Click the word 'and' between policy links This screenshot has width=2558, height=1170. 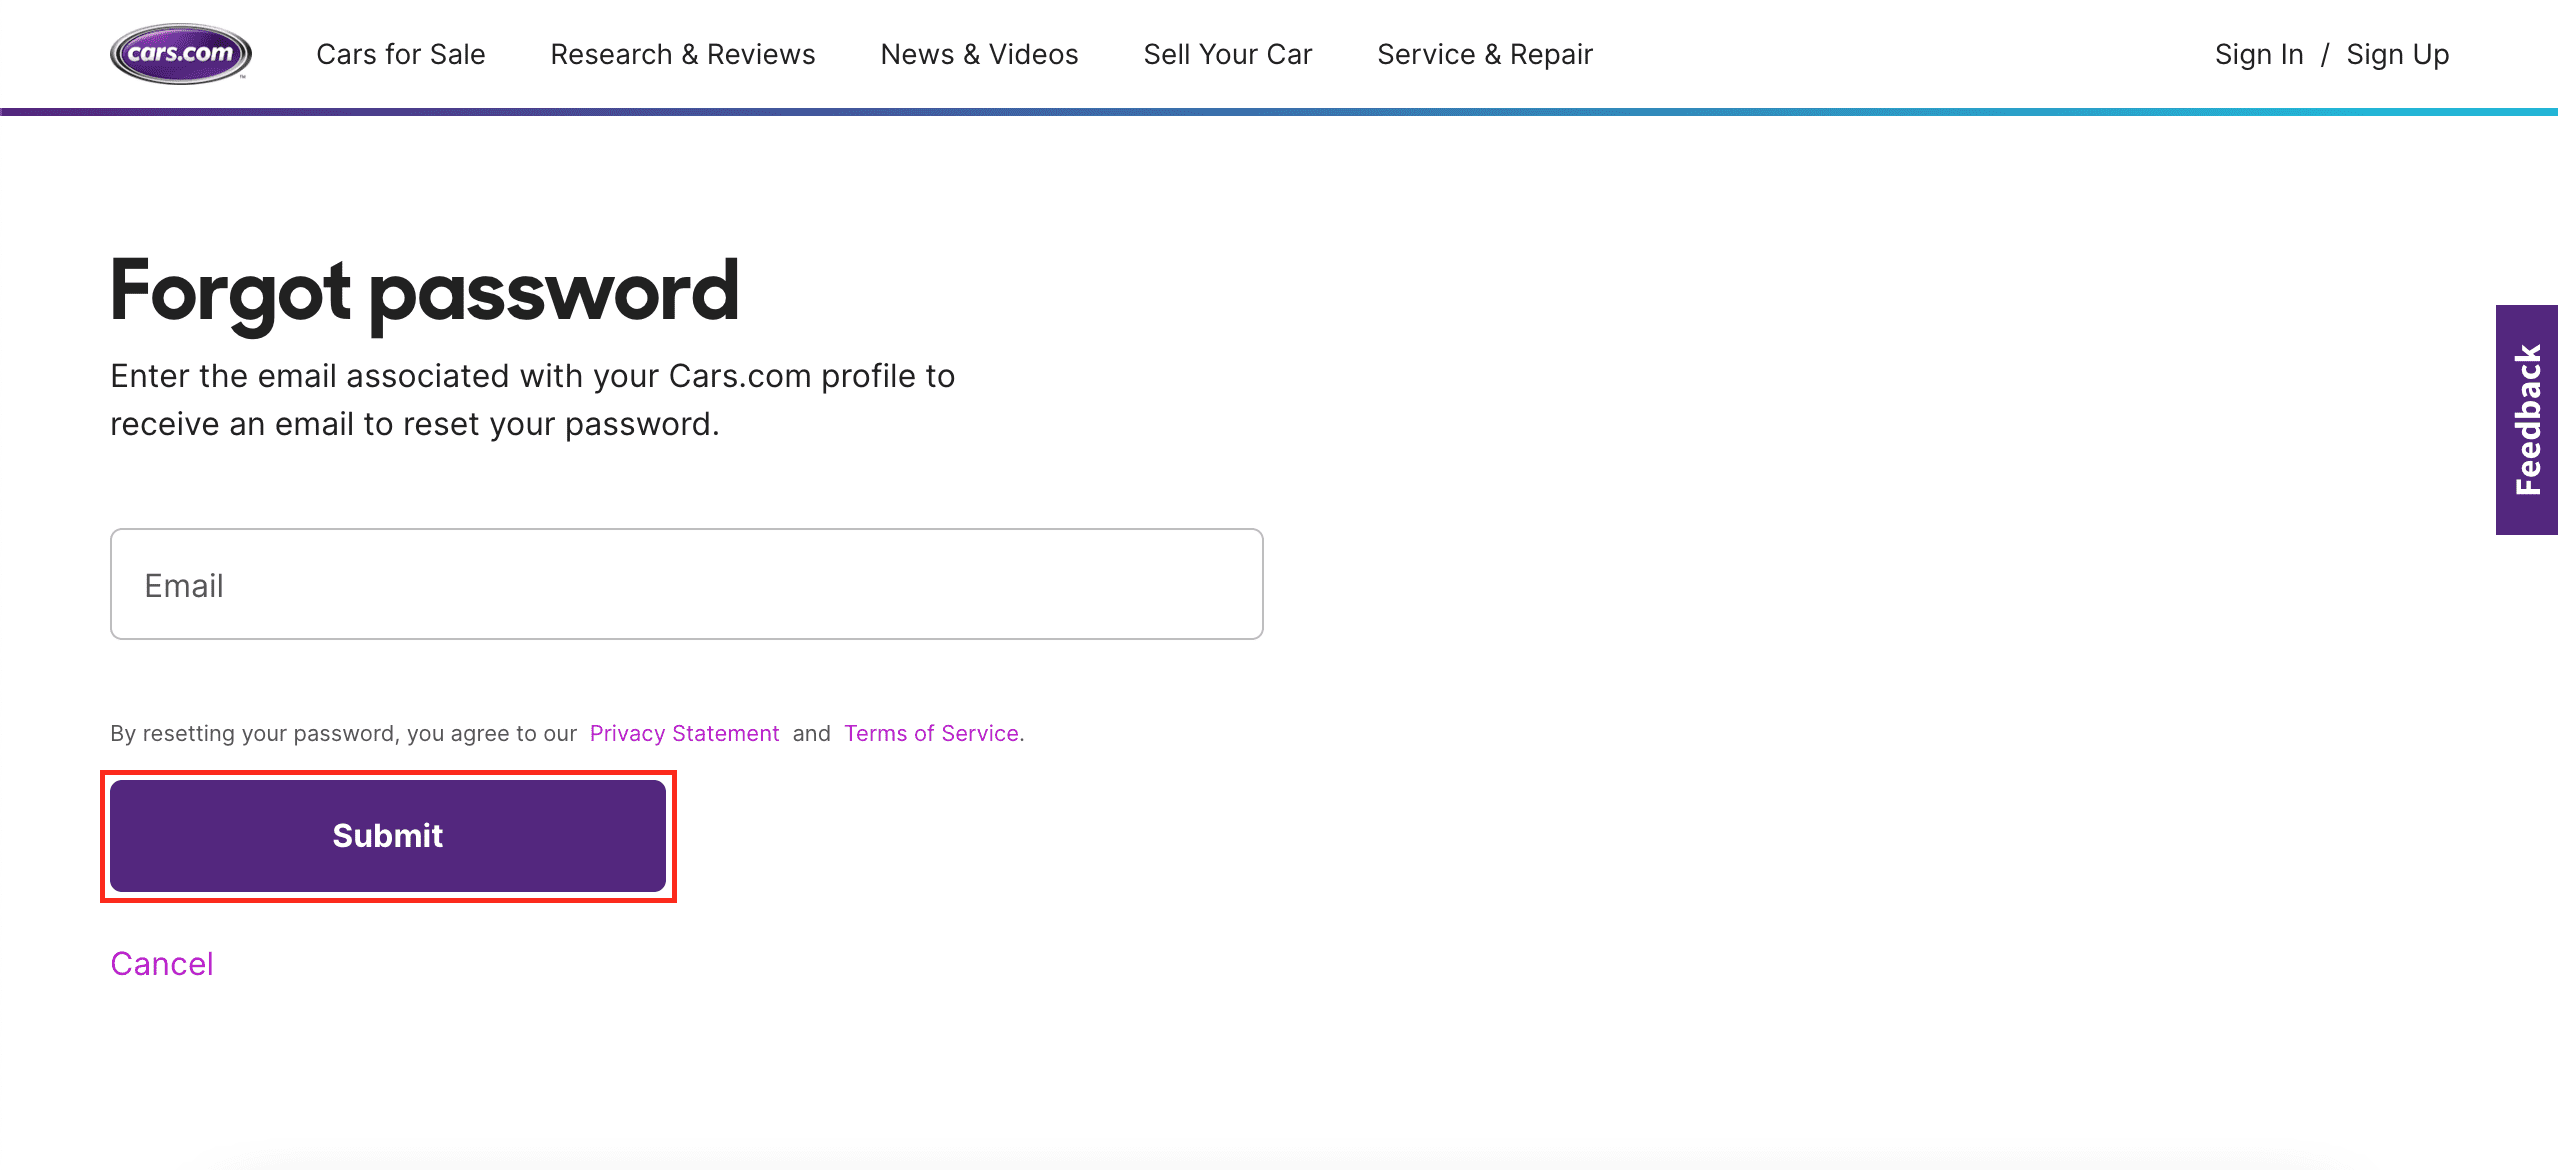tap(811, 733)
